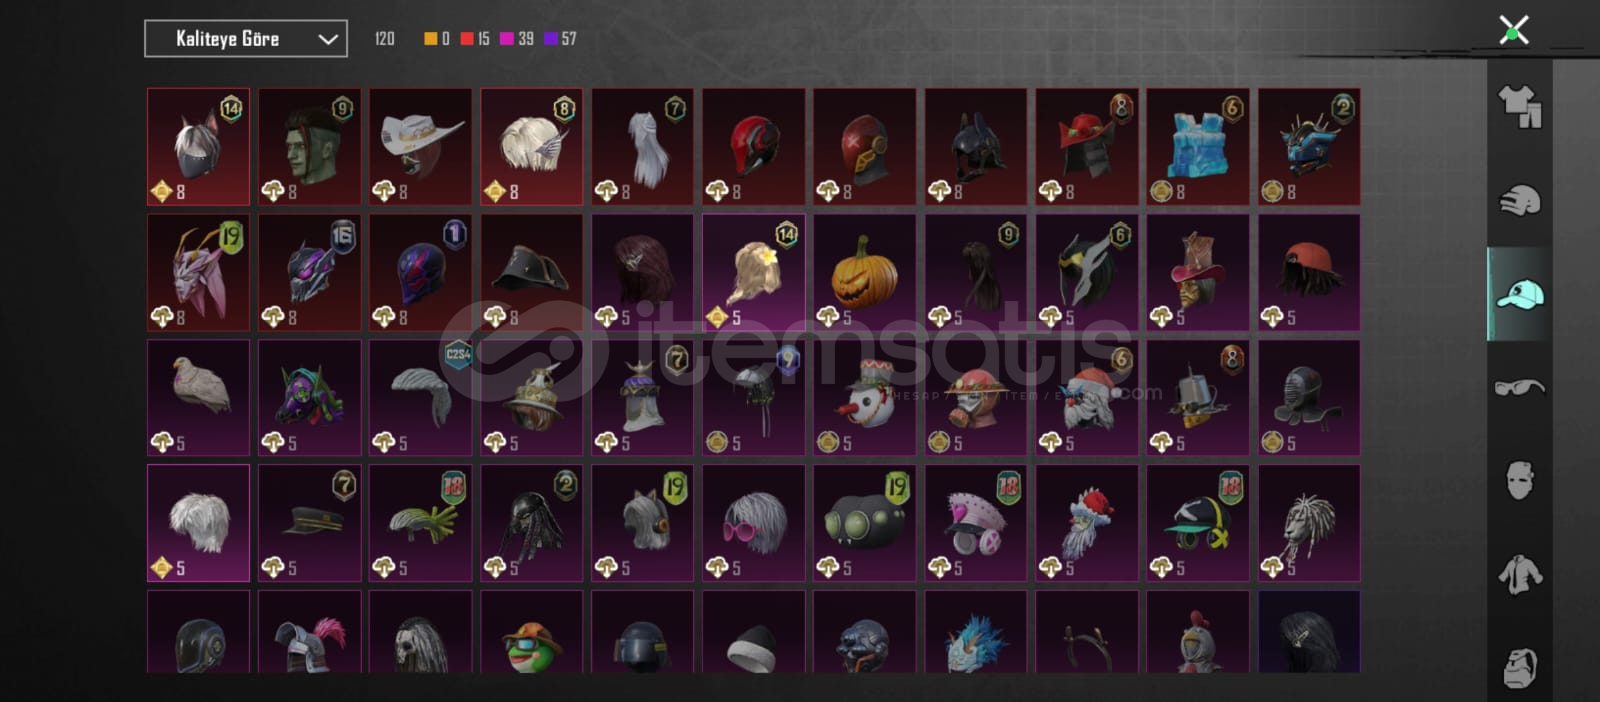Select the cap headwear category tab
Viewport: 1600px width, 702px height.
coord(1519,294)
